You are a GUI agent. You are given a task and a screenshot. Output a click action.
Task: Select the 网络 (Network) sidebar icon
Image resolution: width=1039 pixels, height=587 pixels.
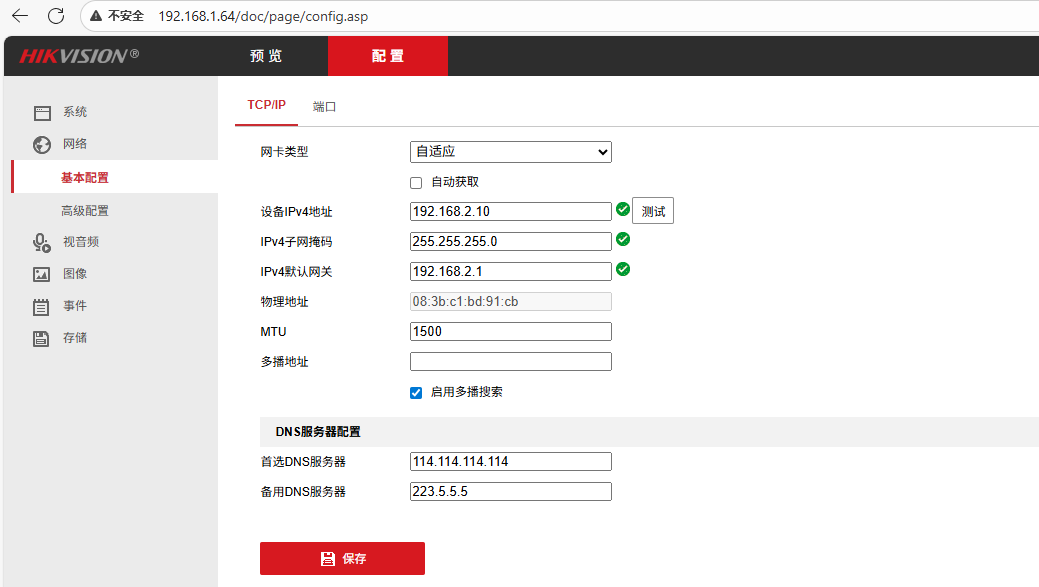(41, 144)
